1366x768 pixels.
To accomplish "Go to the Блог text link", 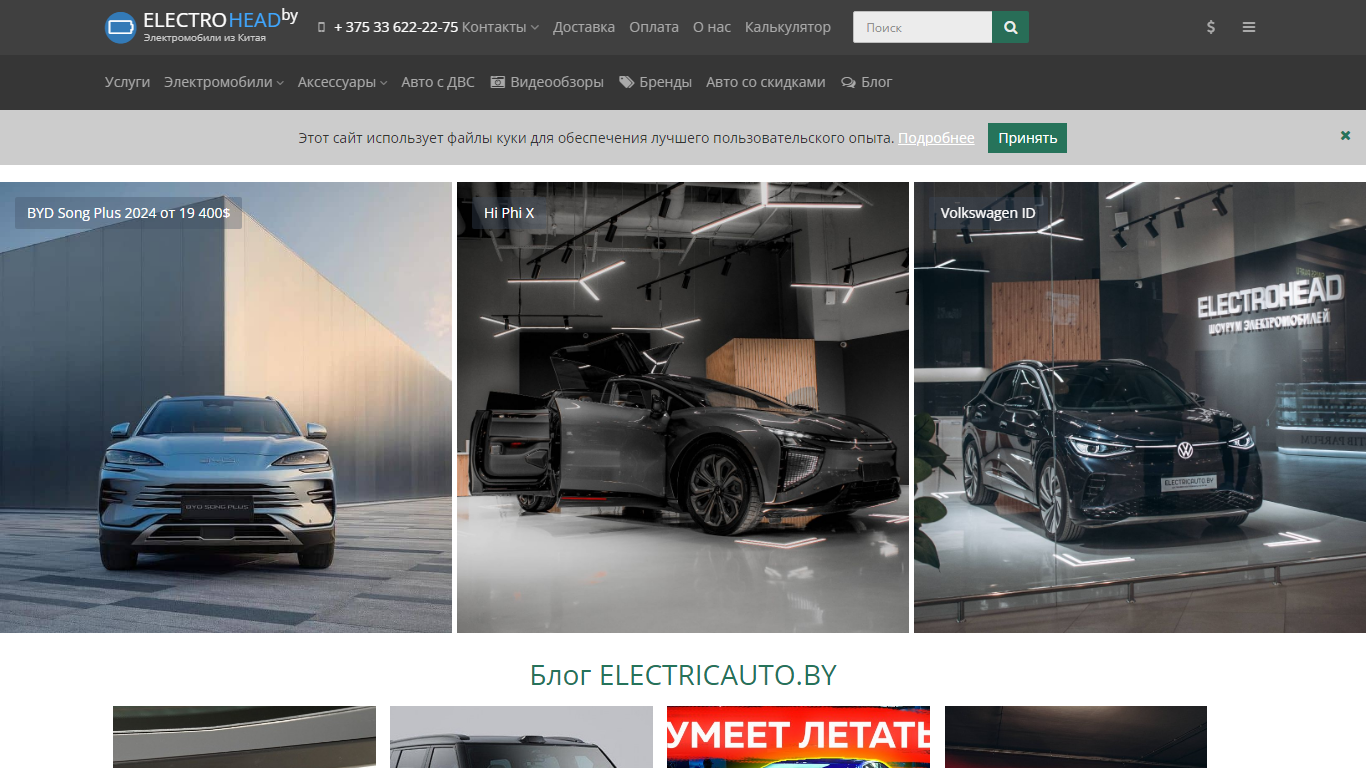I will (x=877, y=82).
